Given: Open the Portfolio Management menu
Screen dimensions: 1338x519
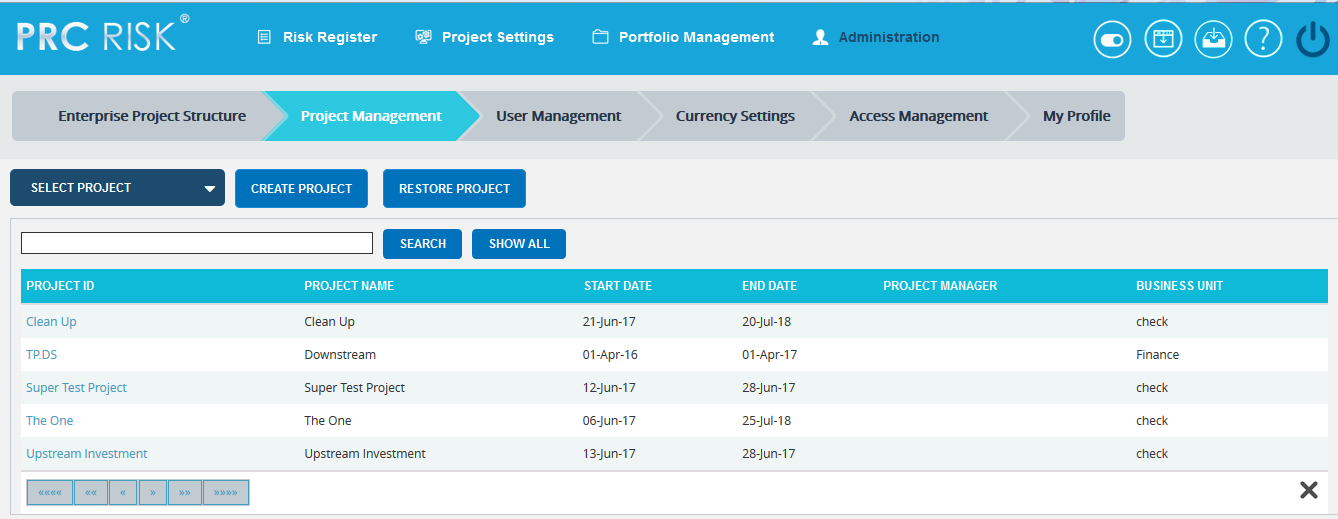Looking at the screenshot, I should (684, 37).
